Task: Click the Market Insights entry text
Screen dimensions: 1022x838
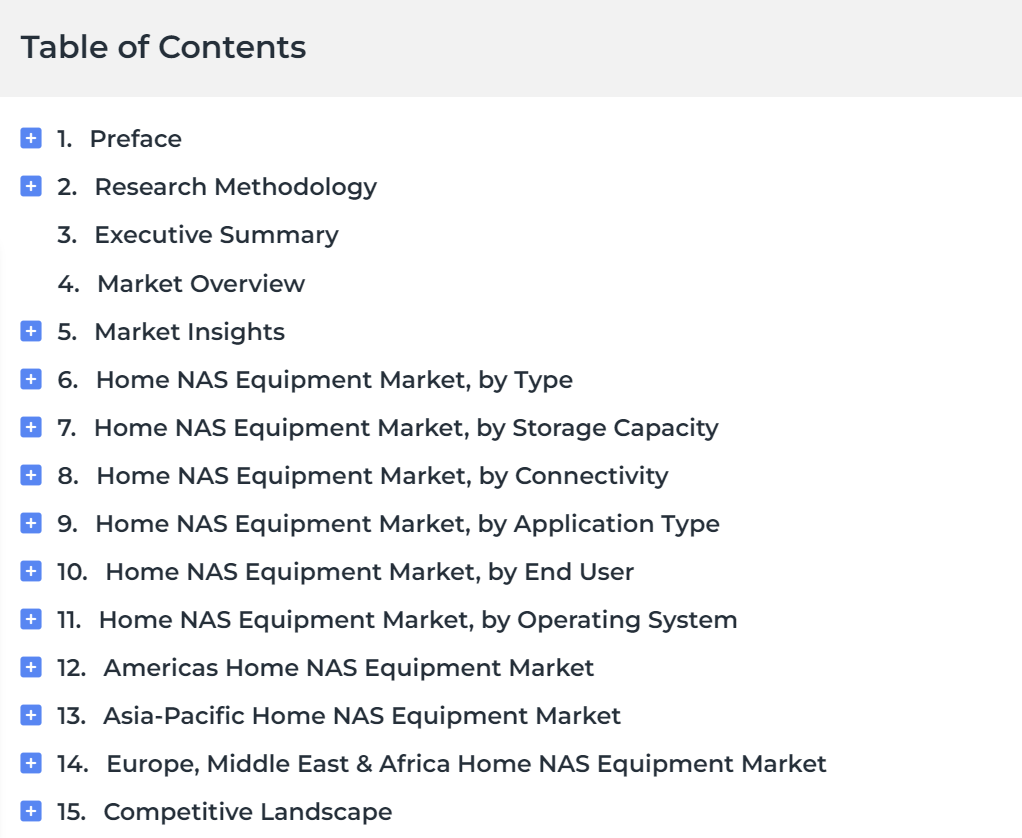Action: tap(190, 332)
